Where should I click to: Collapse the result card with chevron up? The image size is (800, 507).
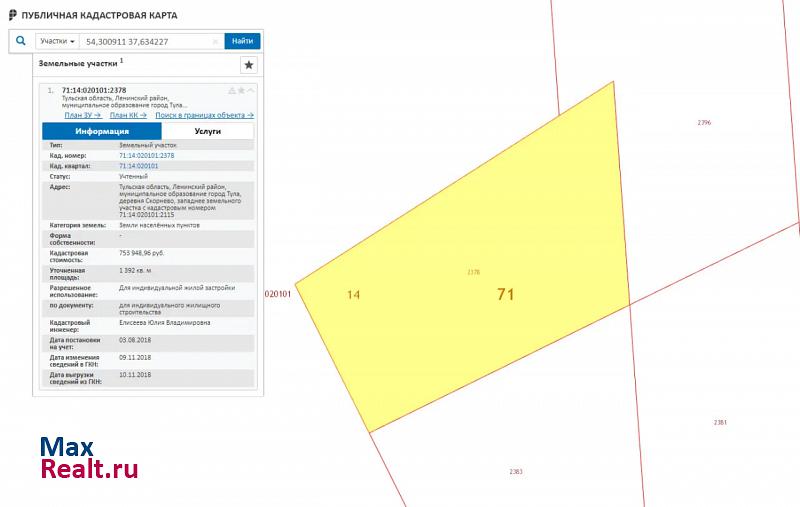click(x=250, y=91)
